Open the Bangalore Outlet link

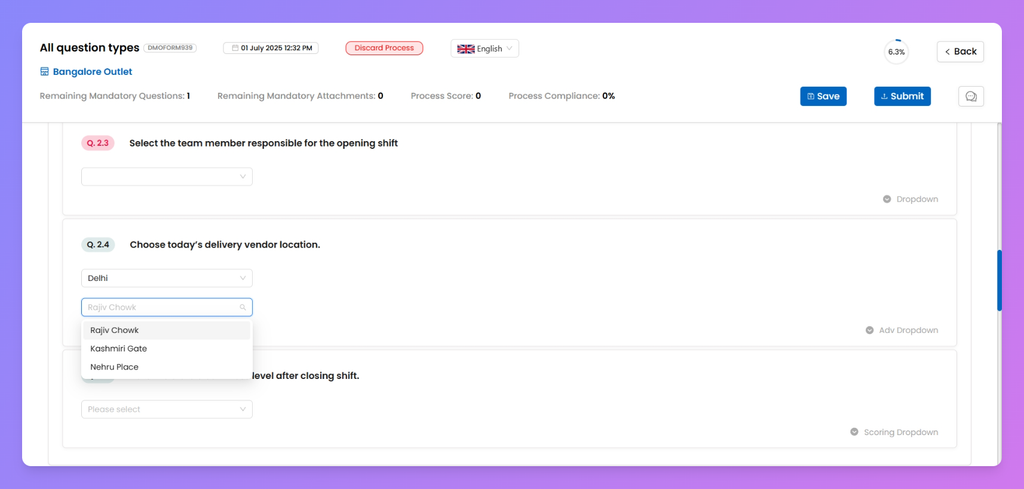point(93,72)
